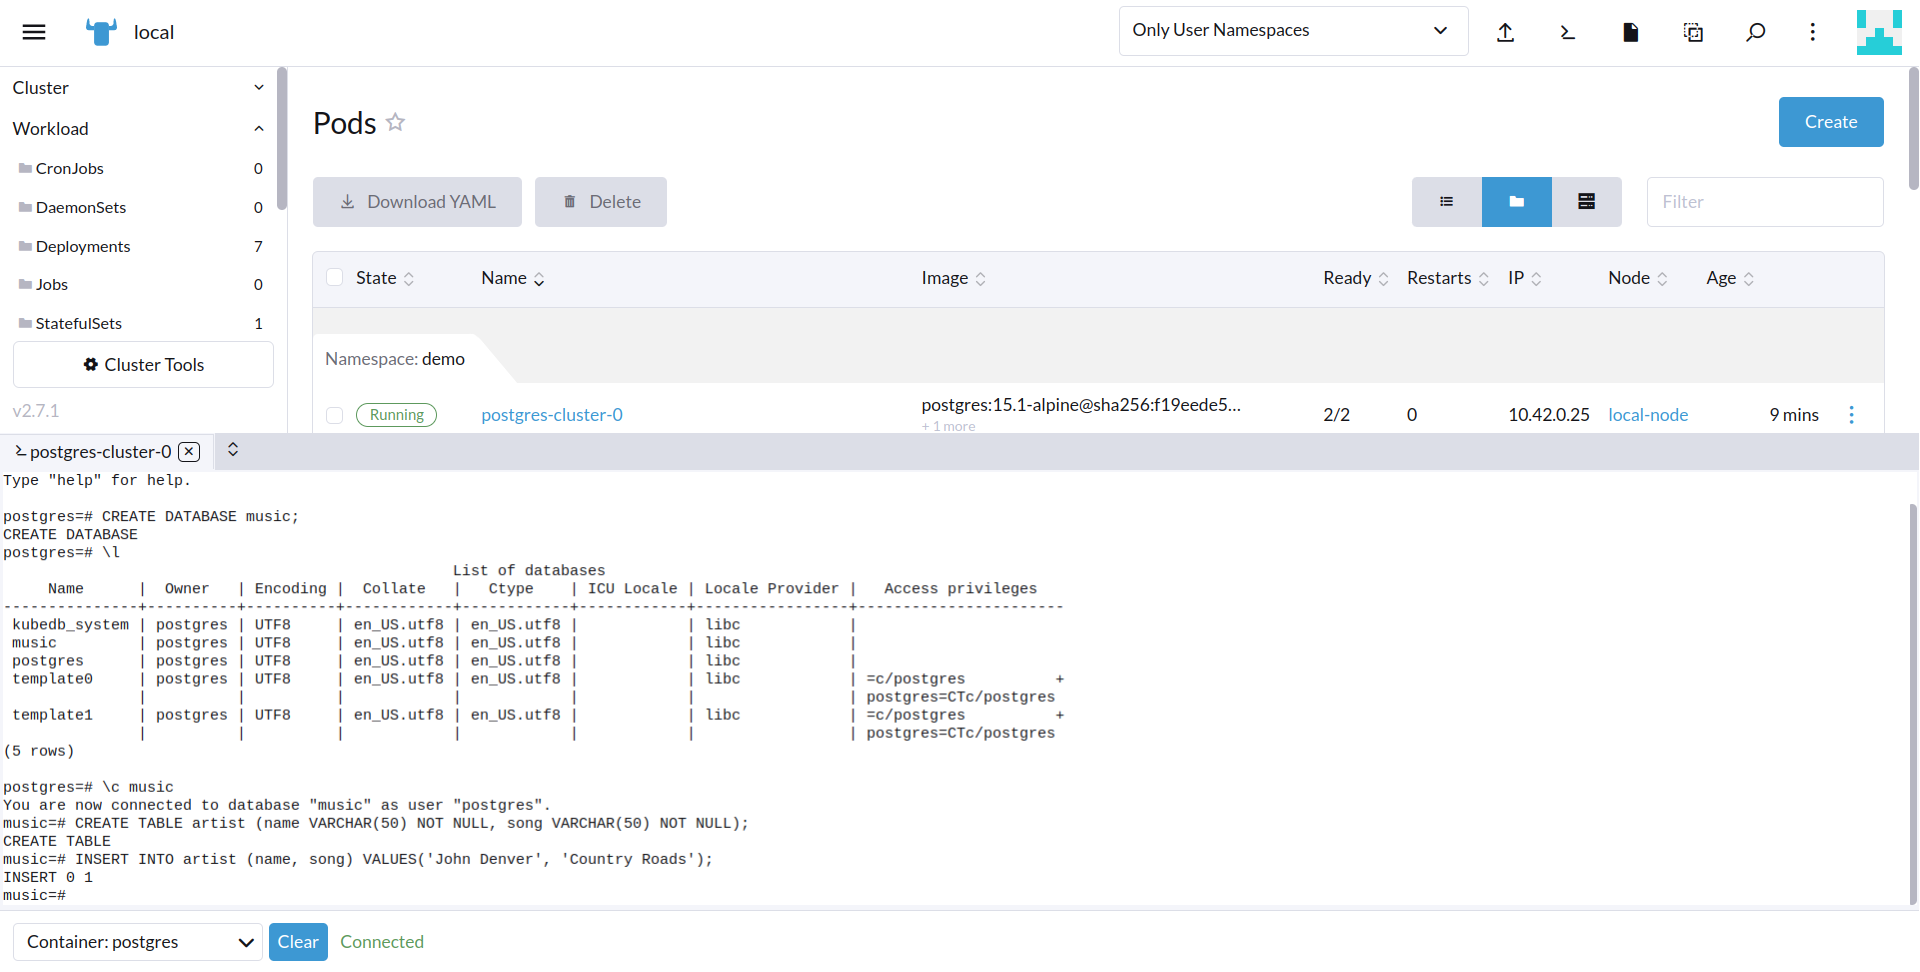Open the documentation file icon

(x=1630, y=31)
